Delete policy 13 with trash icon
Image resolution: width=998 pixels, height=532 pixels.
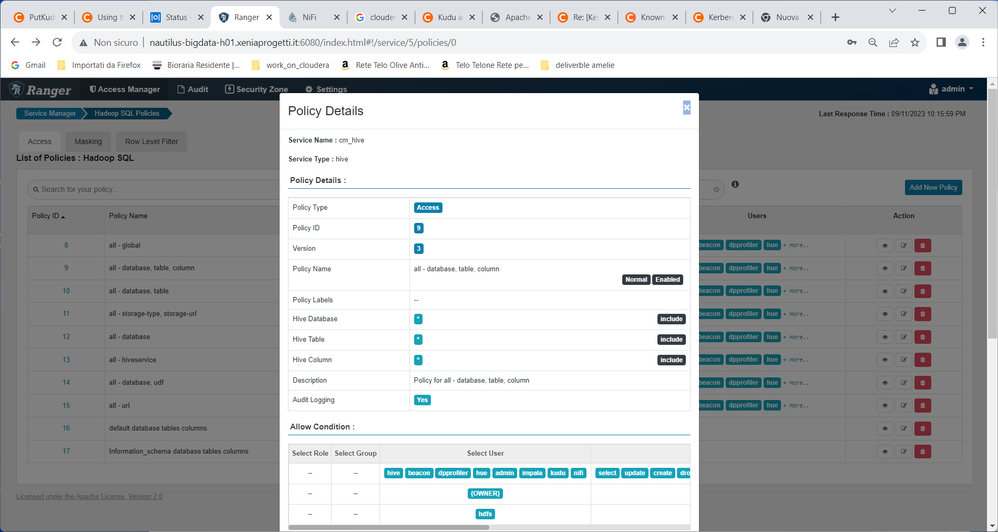tap(923, 360)
